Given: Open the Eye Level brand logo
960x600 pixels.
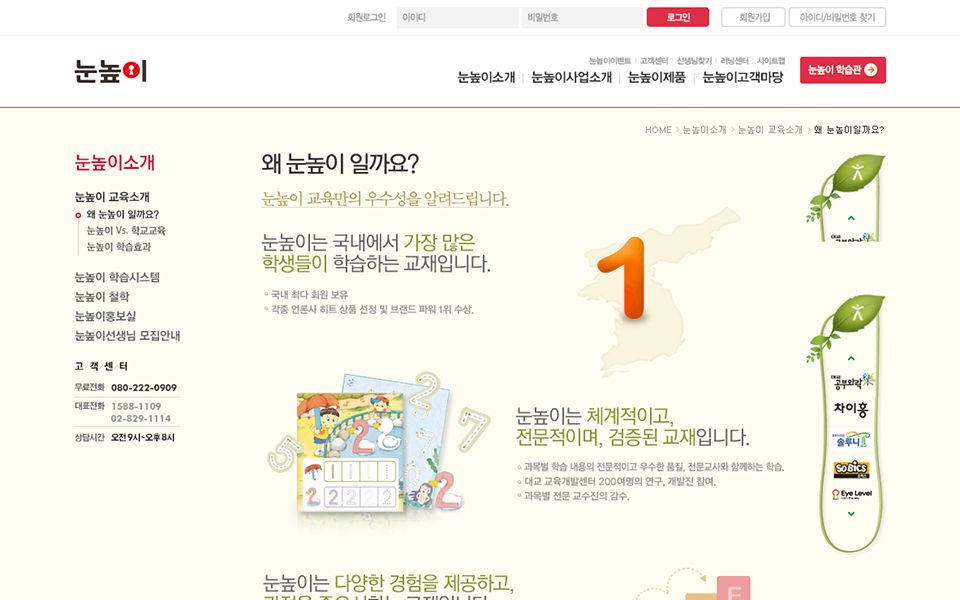Looking at the screenshot, I should [852, 494].
